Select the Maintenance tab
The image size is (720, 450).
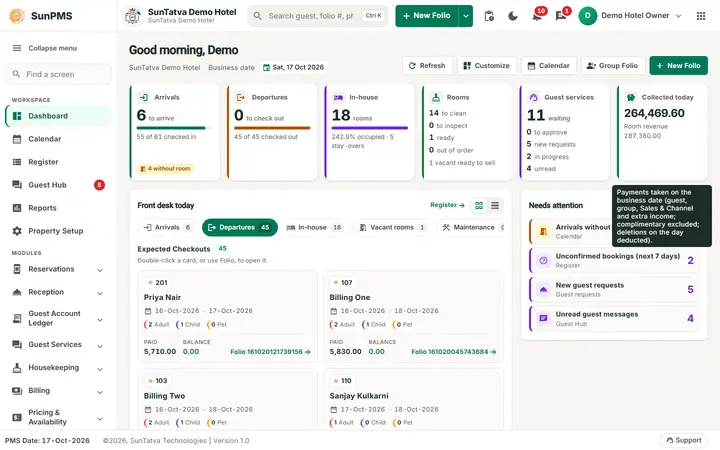click(471, 227)
